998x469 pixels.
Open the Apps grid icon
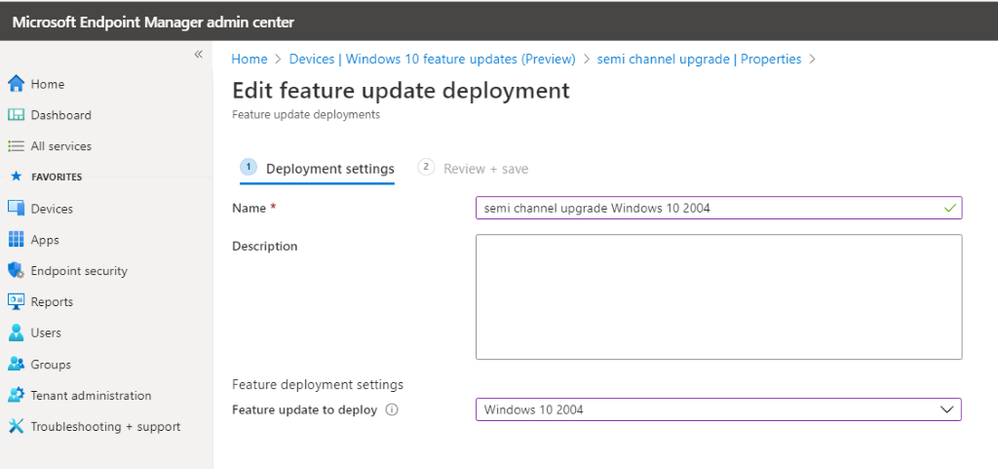click(16, 240)
